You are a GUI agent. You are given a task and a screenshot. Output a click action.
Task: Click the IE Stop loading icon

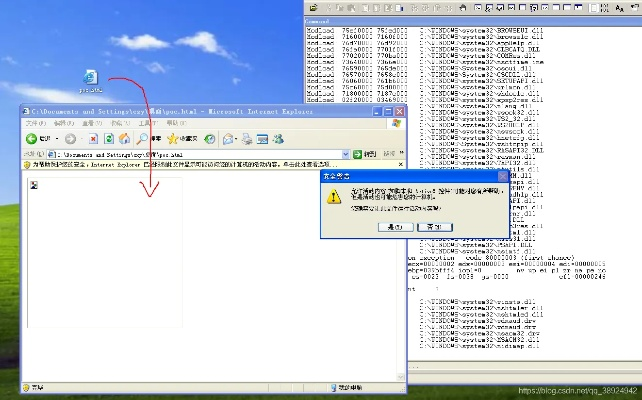(91, 138)
